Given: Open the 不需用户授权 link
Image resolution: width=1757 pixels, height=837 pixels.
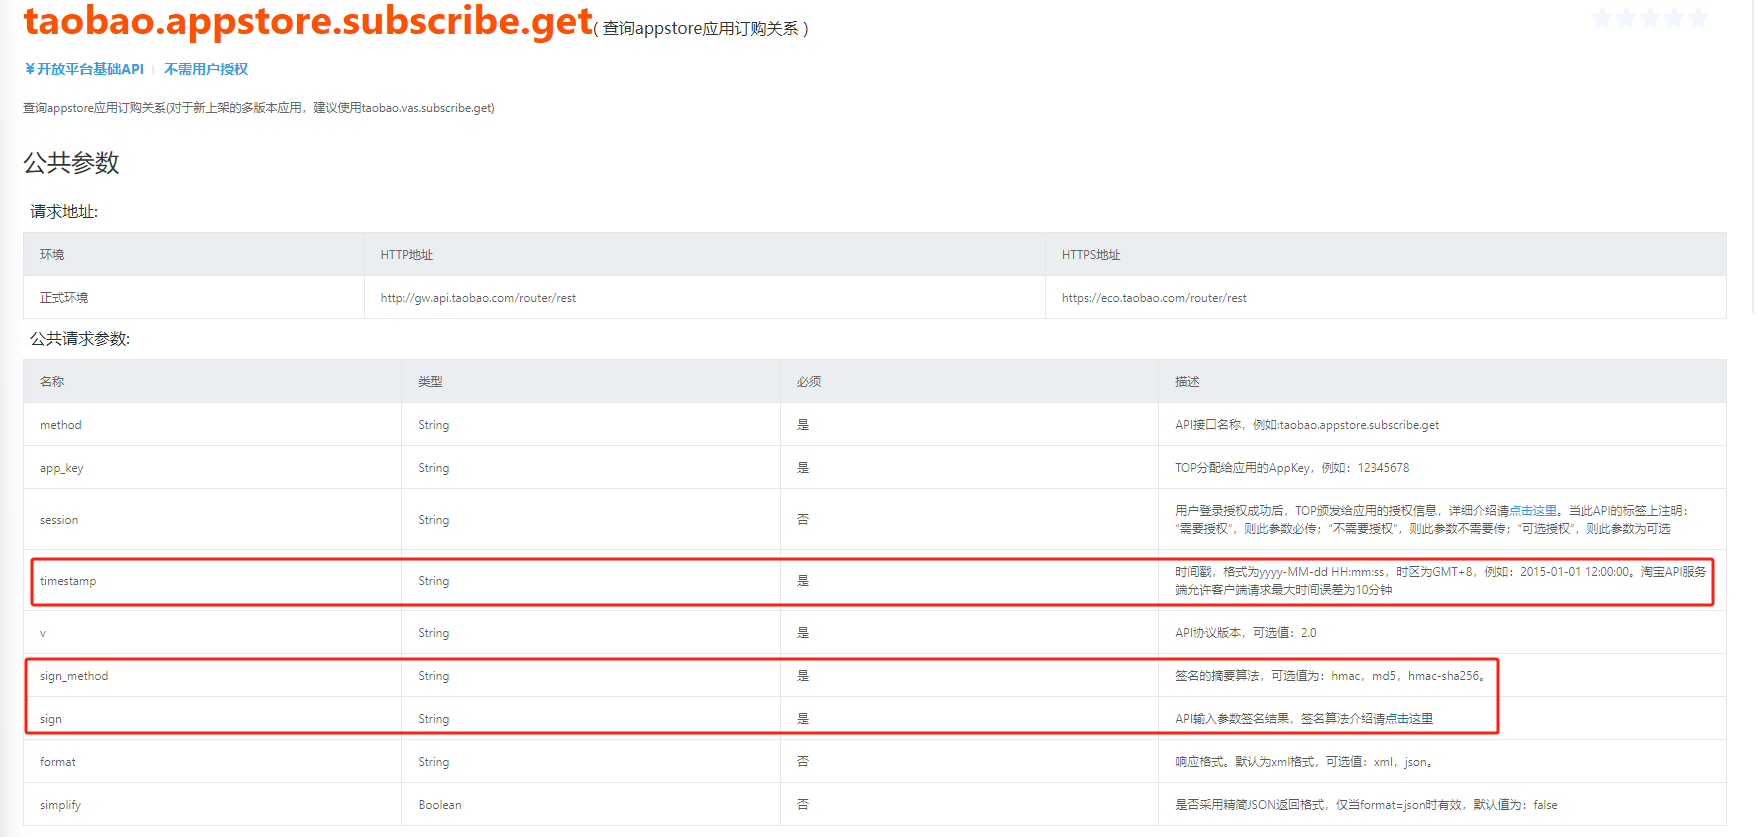Looking at the screenshot, I should point(206,69).
